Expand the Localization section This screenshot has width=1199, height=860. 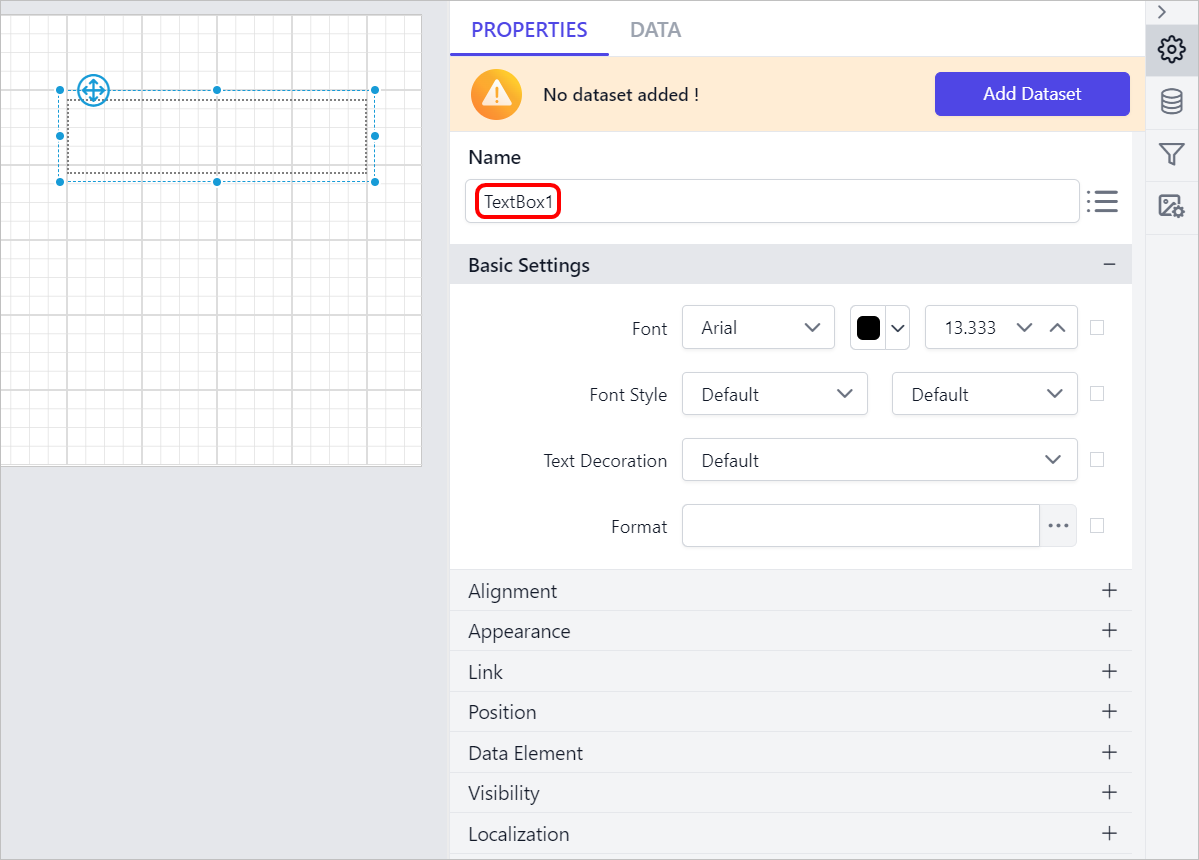(x=791, y=834)
